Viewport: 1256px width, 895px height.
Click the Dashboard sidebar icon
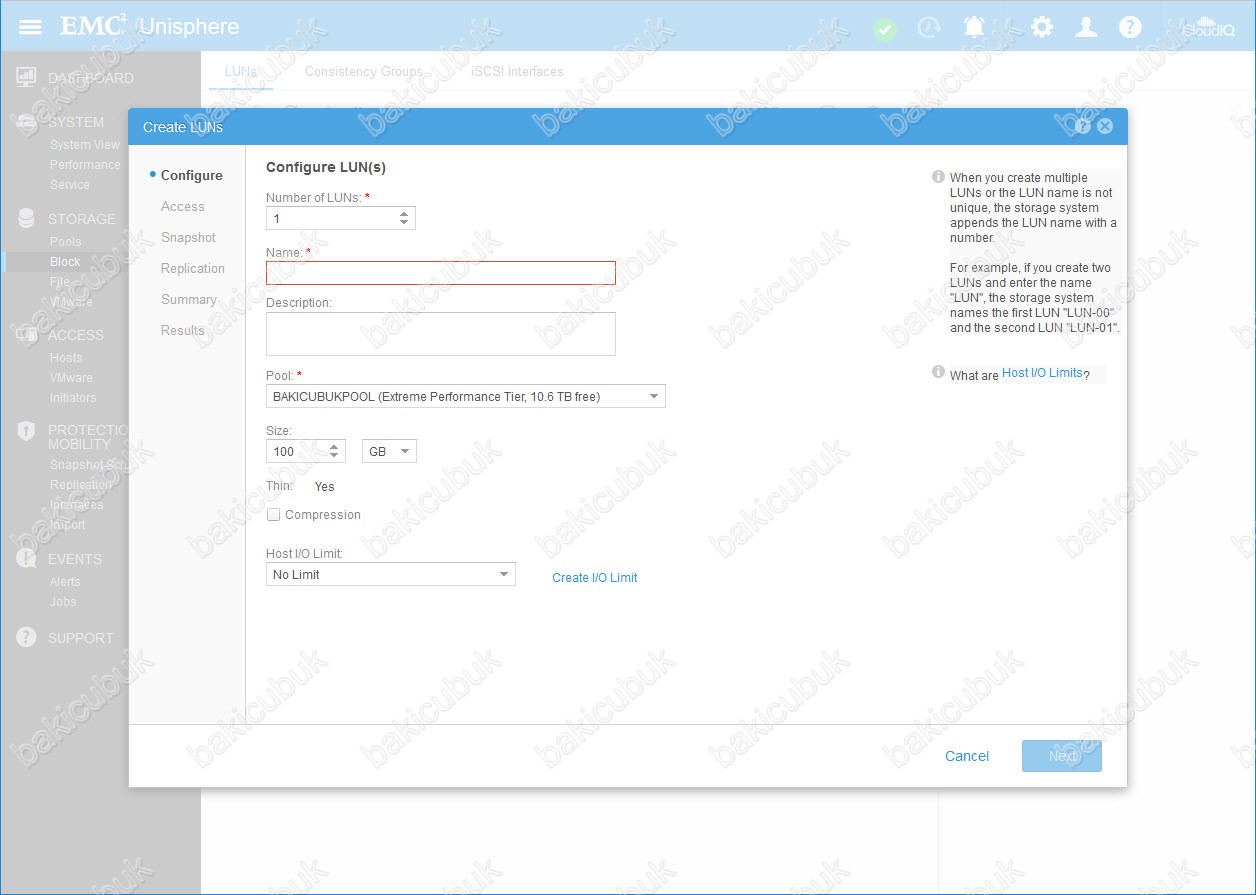(x=27, y=78)
